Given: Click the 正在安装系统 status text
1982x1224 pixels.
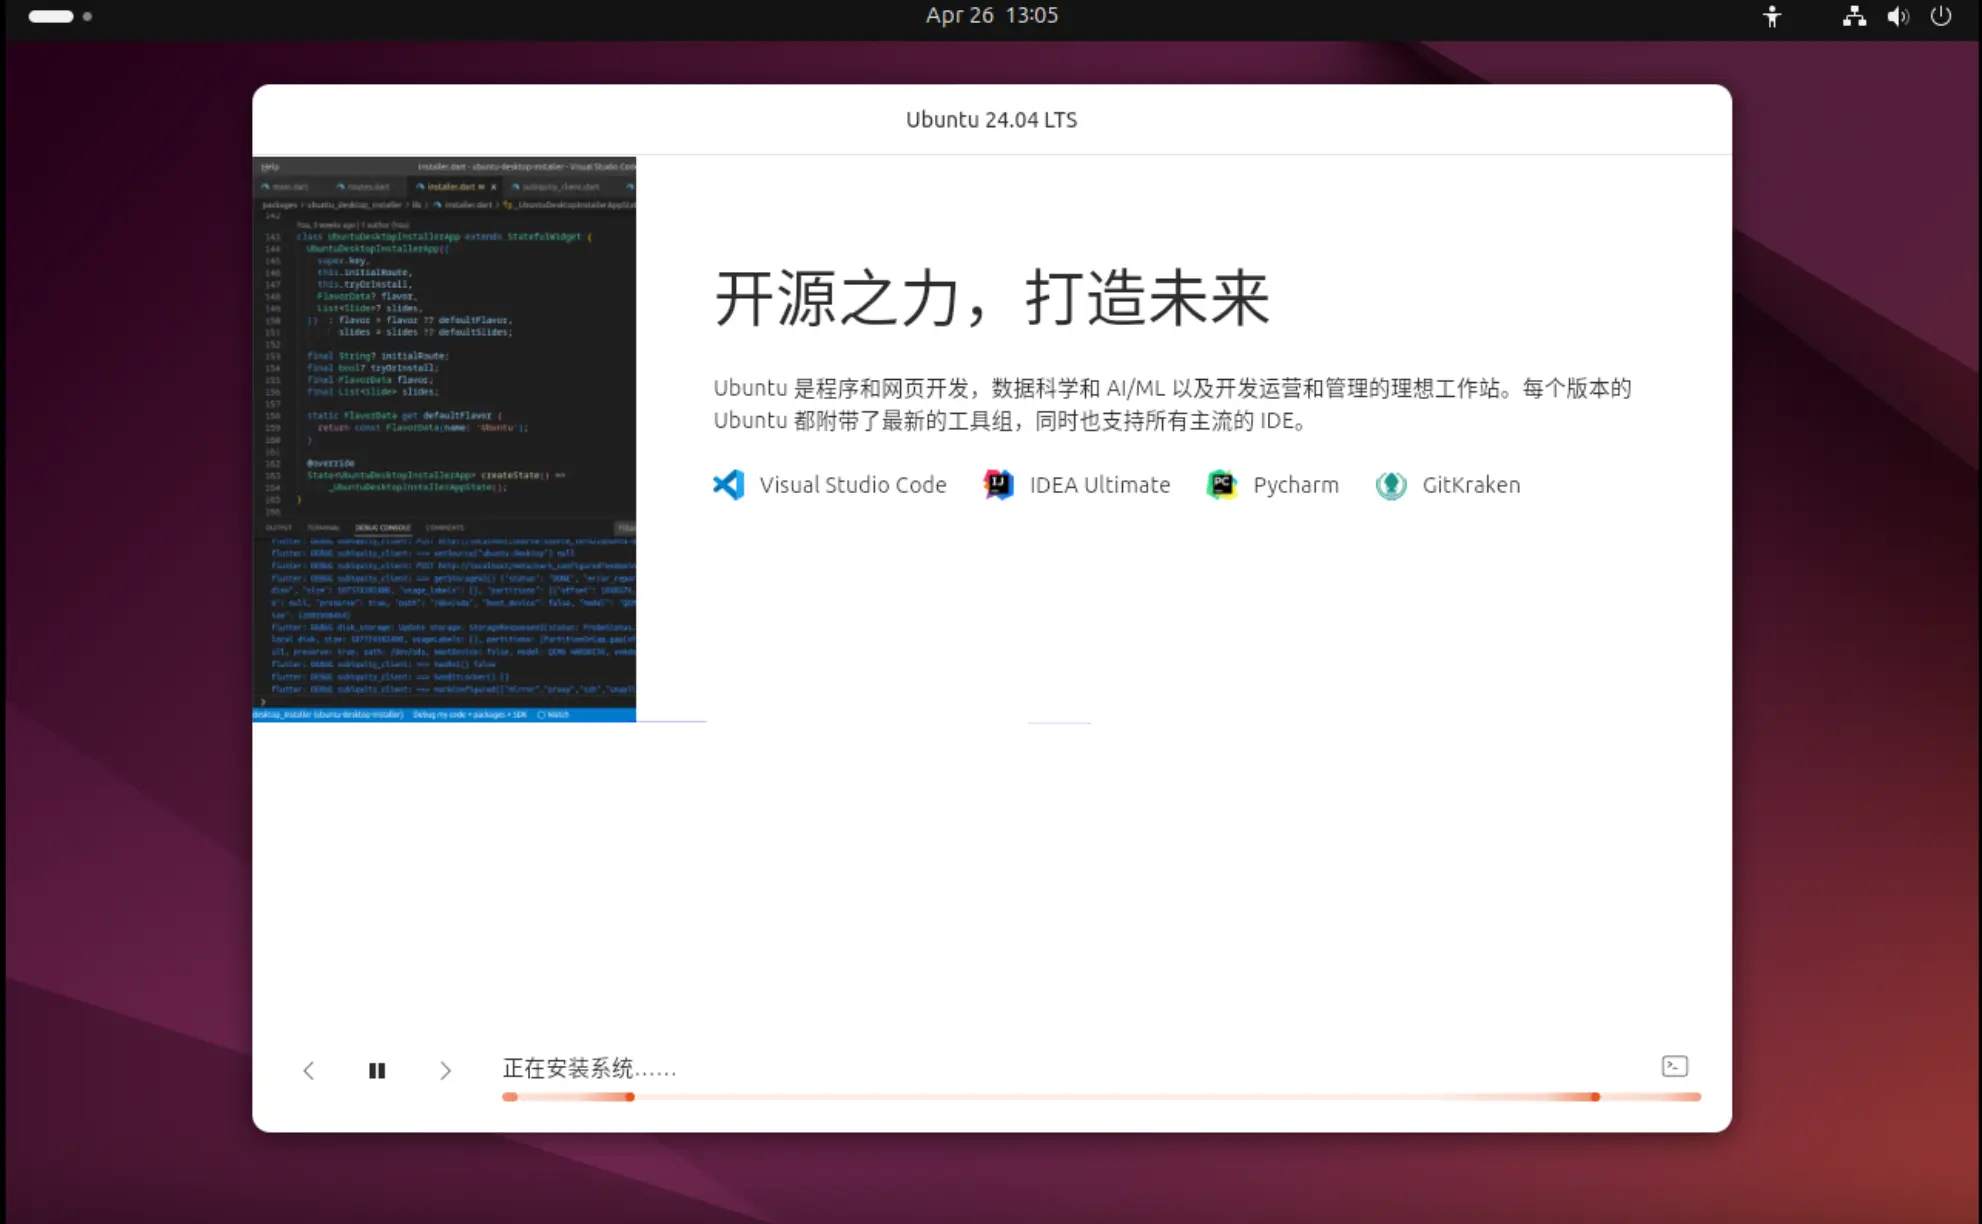Looking at the screenshot, I should (x=589, y=1069).
